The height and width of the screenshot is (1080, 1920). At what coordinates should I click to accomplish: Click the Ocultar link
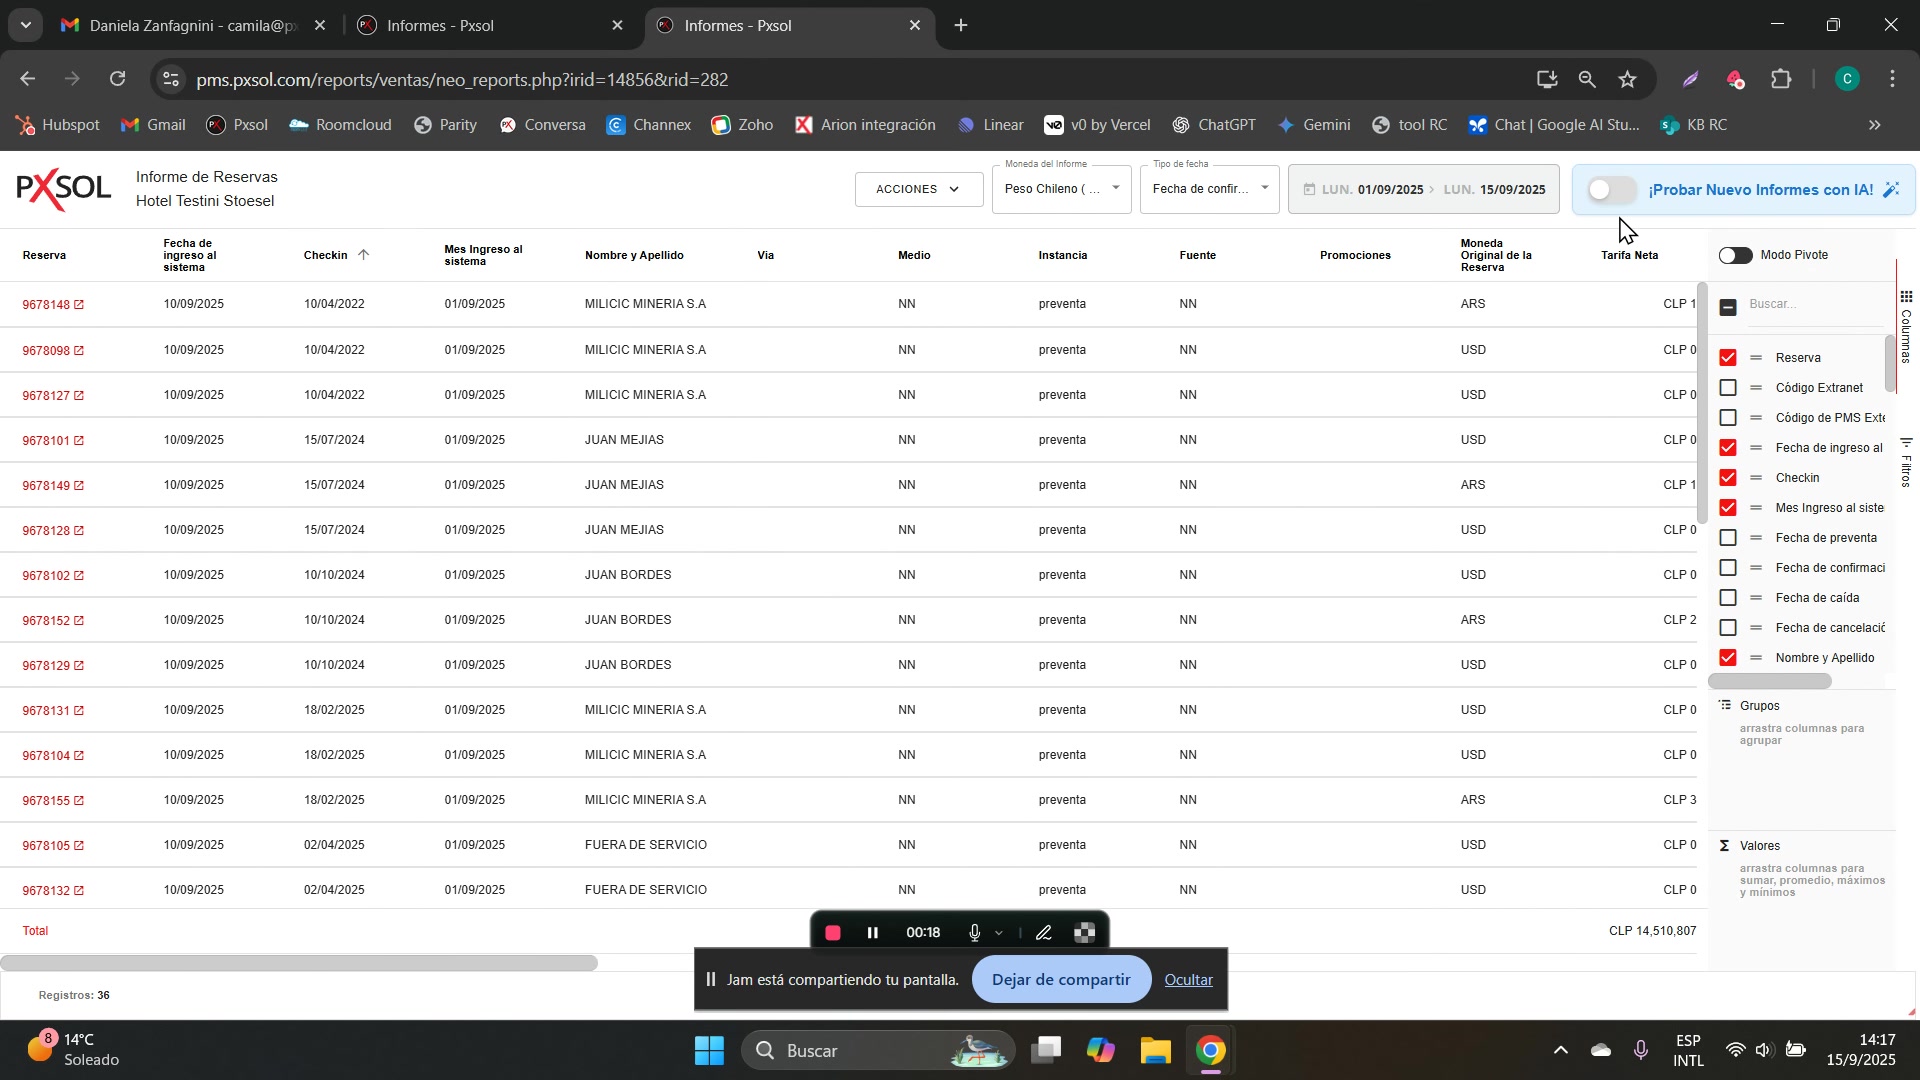tap(1188, 980)
